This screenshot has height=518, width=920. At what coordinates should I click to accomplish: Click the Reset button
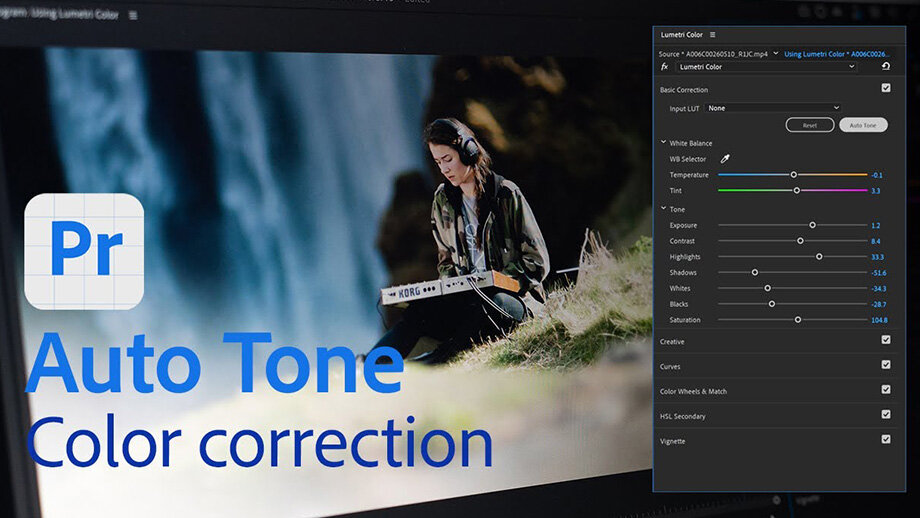coord(810,125)
